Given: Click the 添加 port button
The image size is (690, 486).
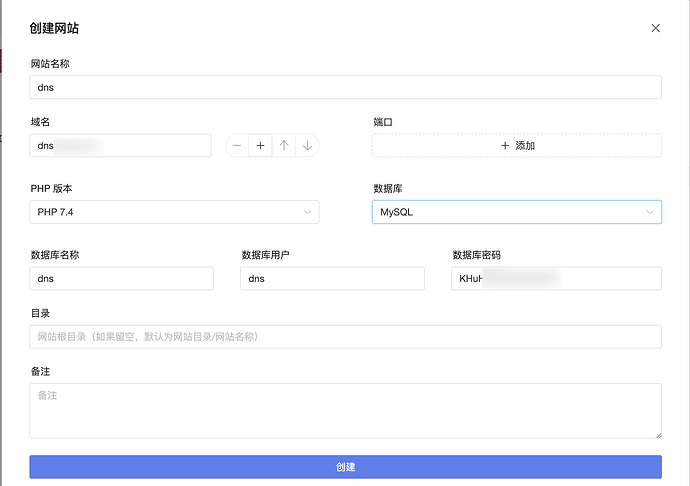Looking at the screenshot, I should click(517, 146).
